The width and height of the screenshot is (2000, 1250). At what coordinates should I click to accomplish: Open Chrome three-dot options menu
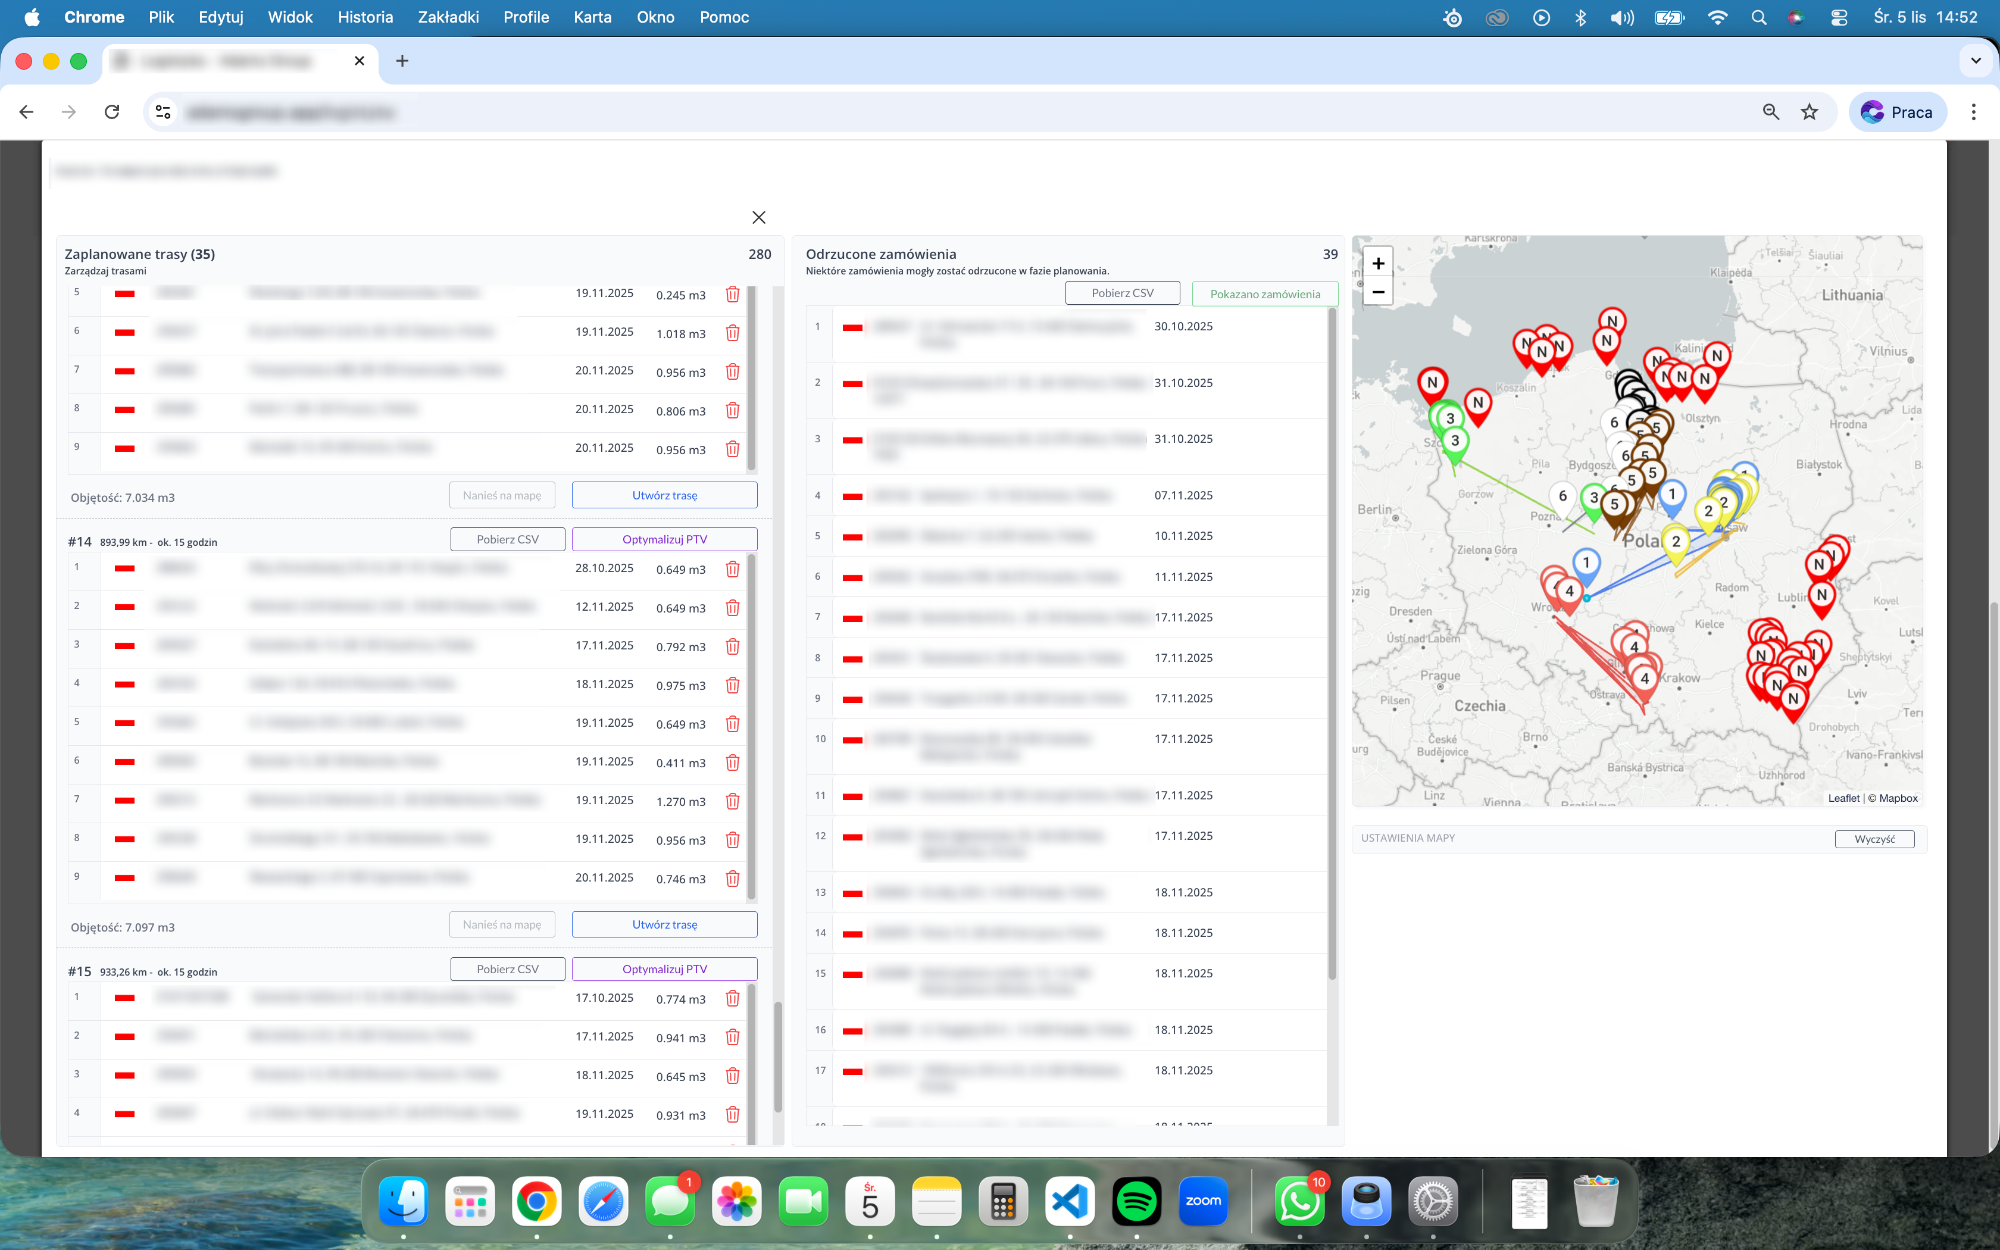click(1973, 112)
